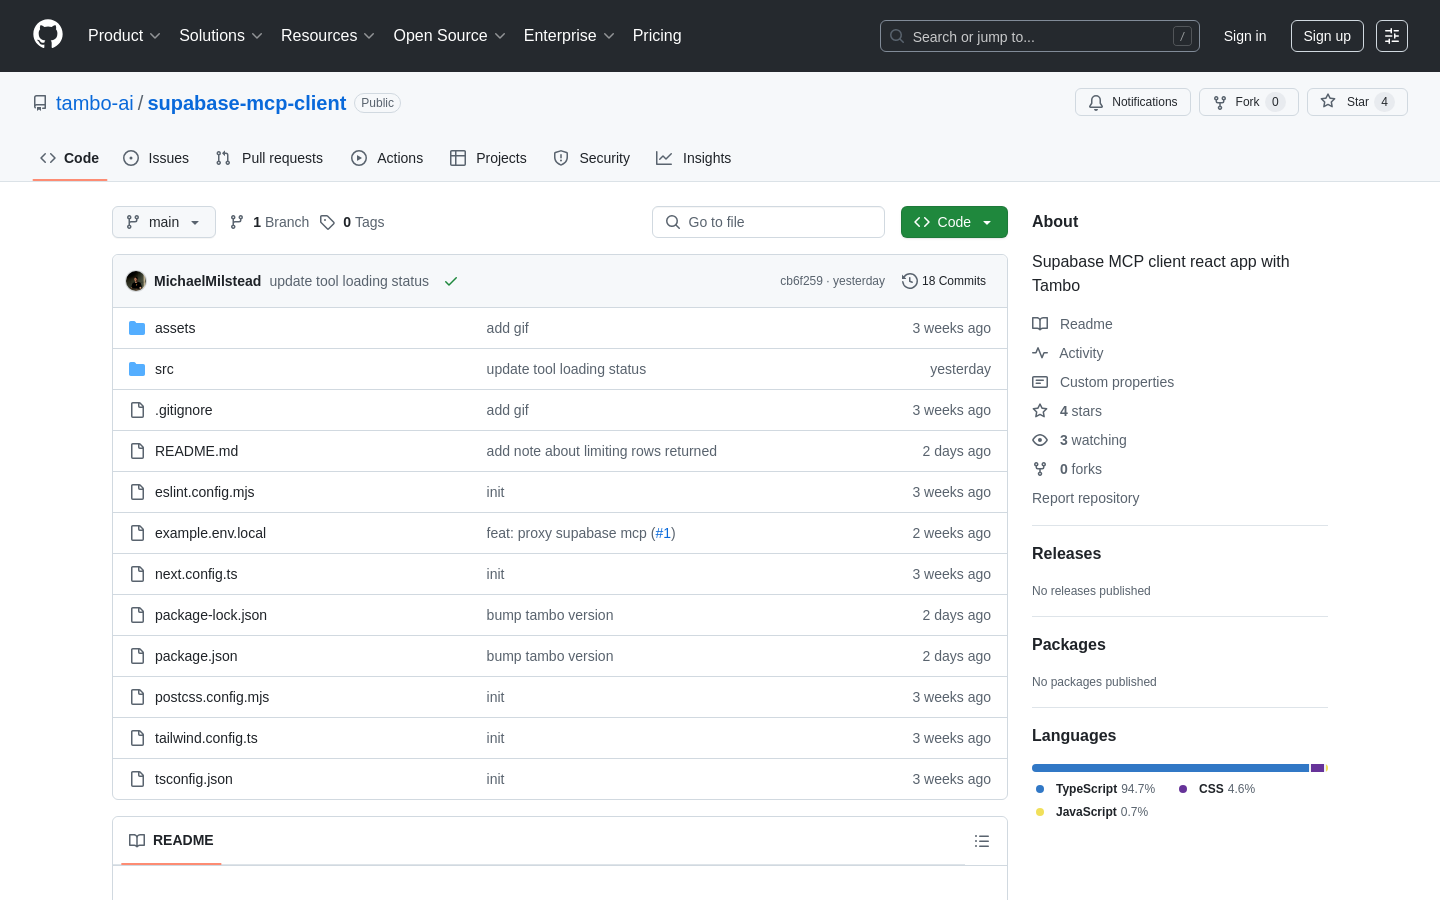The height and width of the screenshot is (900, 1440).
Task: Click the Sign up button
Action: (x=1327, y=36)
